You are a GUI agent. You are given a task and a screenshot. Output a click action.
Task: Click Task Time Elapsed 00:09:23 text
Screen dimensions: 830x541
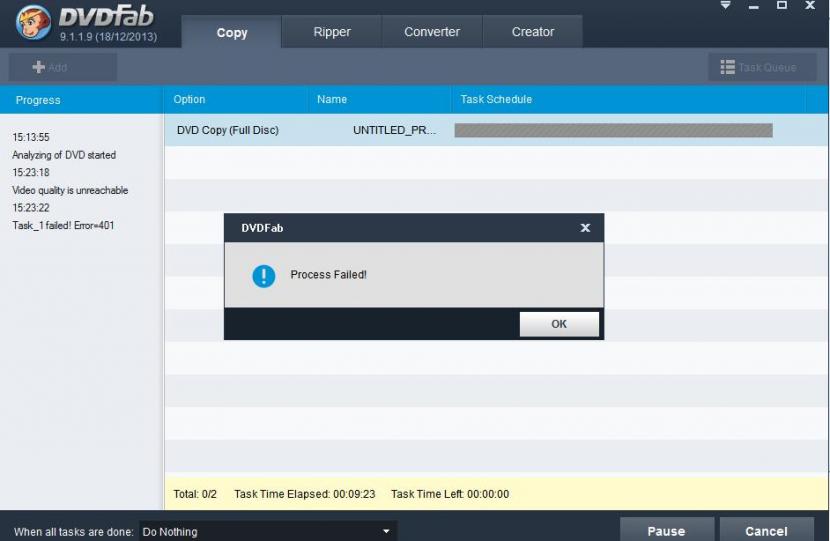coord(304,494)
